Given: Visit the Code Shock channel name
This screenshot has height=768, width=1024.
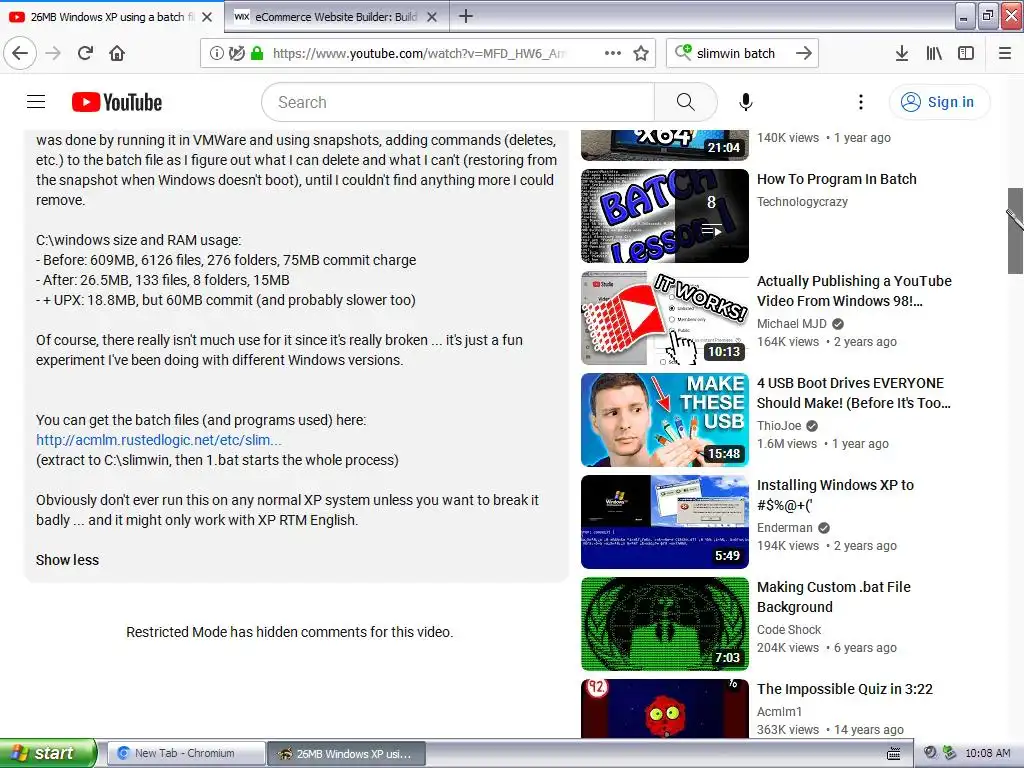Looking at the screenshot, I should tap(789, 630).
